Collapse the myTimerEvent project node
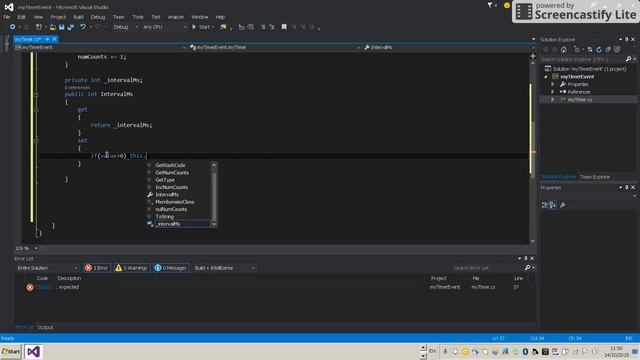Screen dimensions: 640x360 click(x=546, y=77)
